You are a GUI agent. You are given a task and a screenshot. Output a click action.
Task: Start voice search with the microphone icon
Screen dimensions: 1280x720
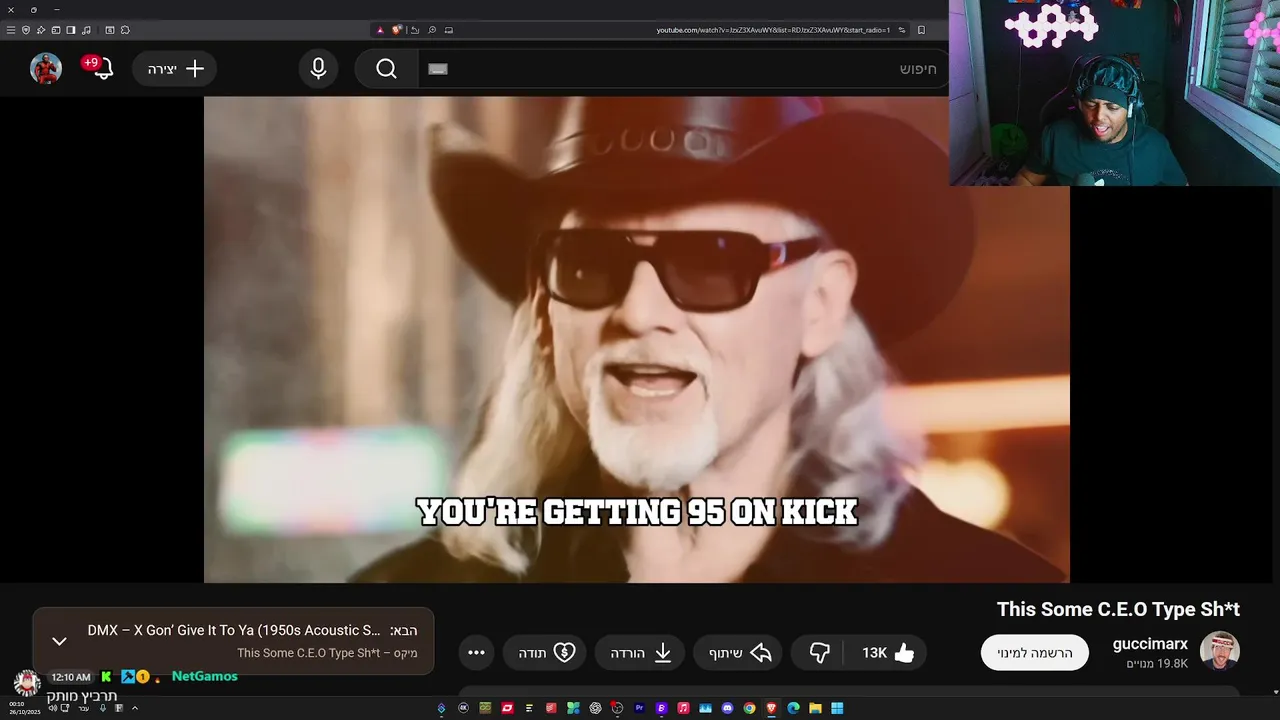(318, 68)
